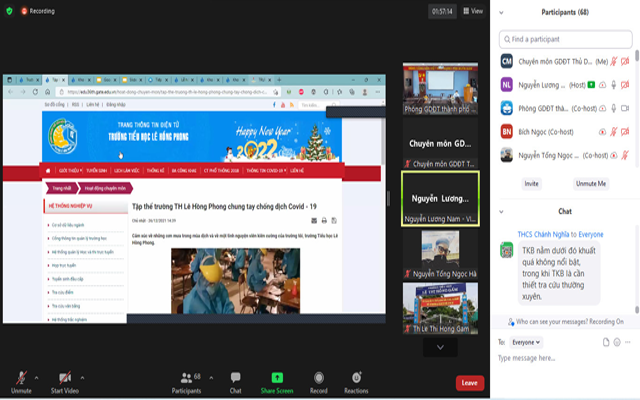
Task: Select the TH Lê Thị Hồng Gấm thumbnail
Action: point(440,309)
